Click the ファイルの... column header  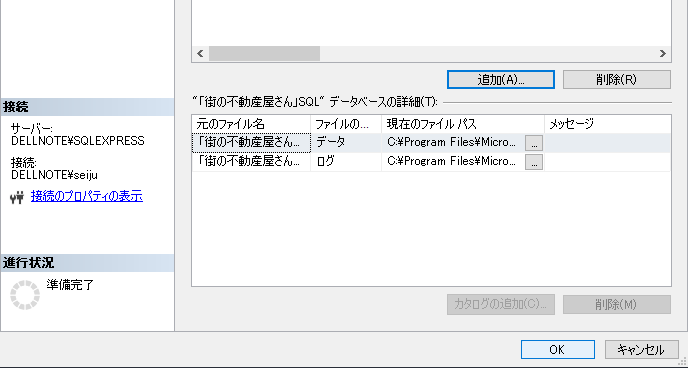346,124
